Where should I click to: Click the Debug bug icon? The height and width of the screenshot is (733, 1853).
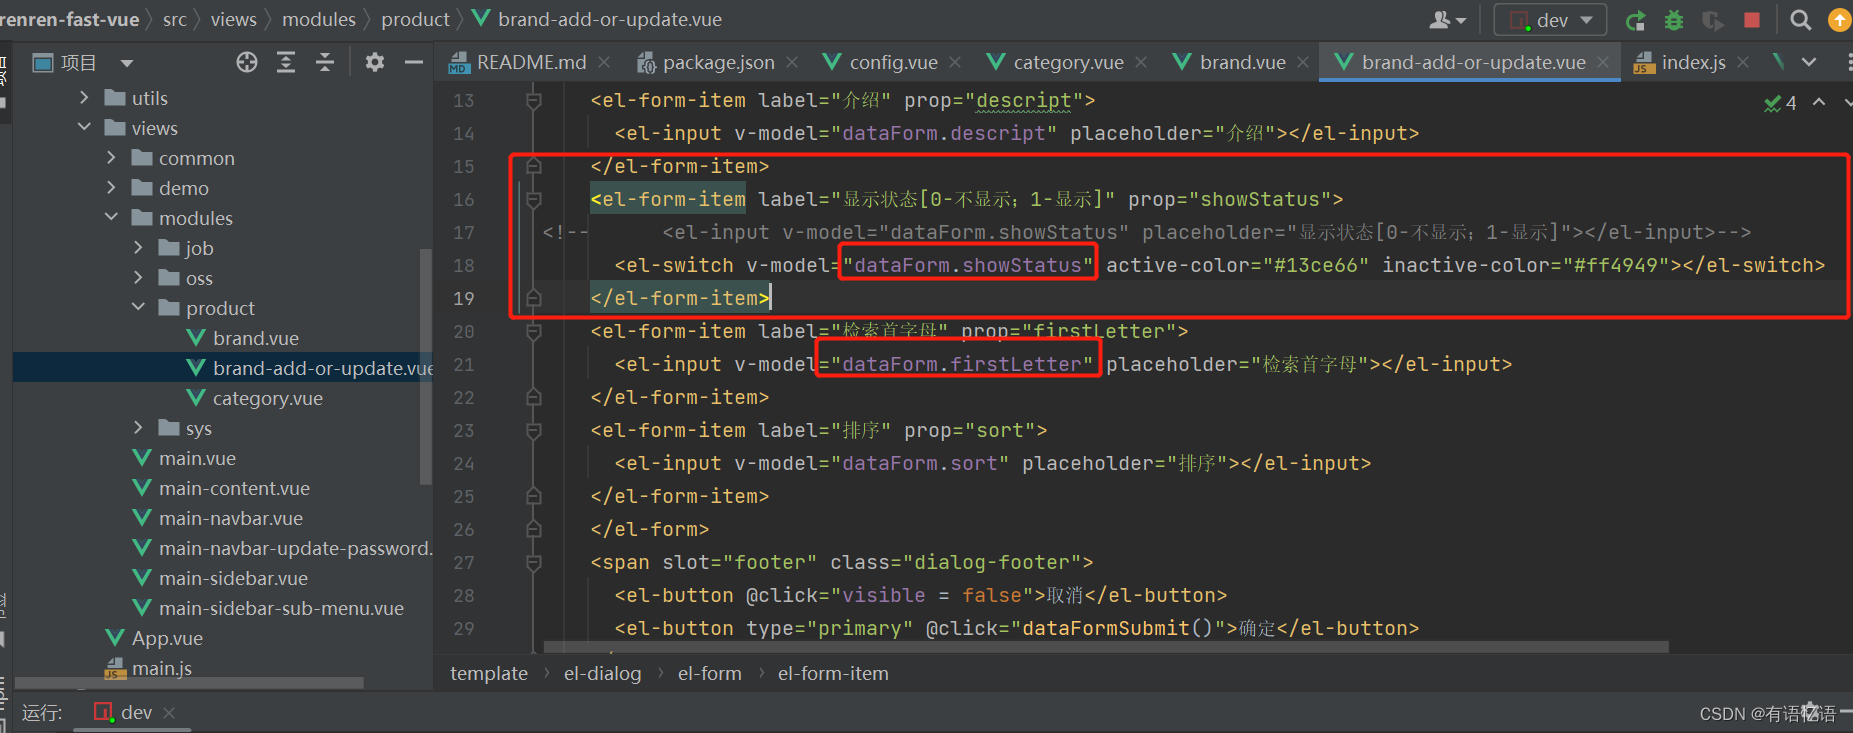[1674, 20]
